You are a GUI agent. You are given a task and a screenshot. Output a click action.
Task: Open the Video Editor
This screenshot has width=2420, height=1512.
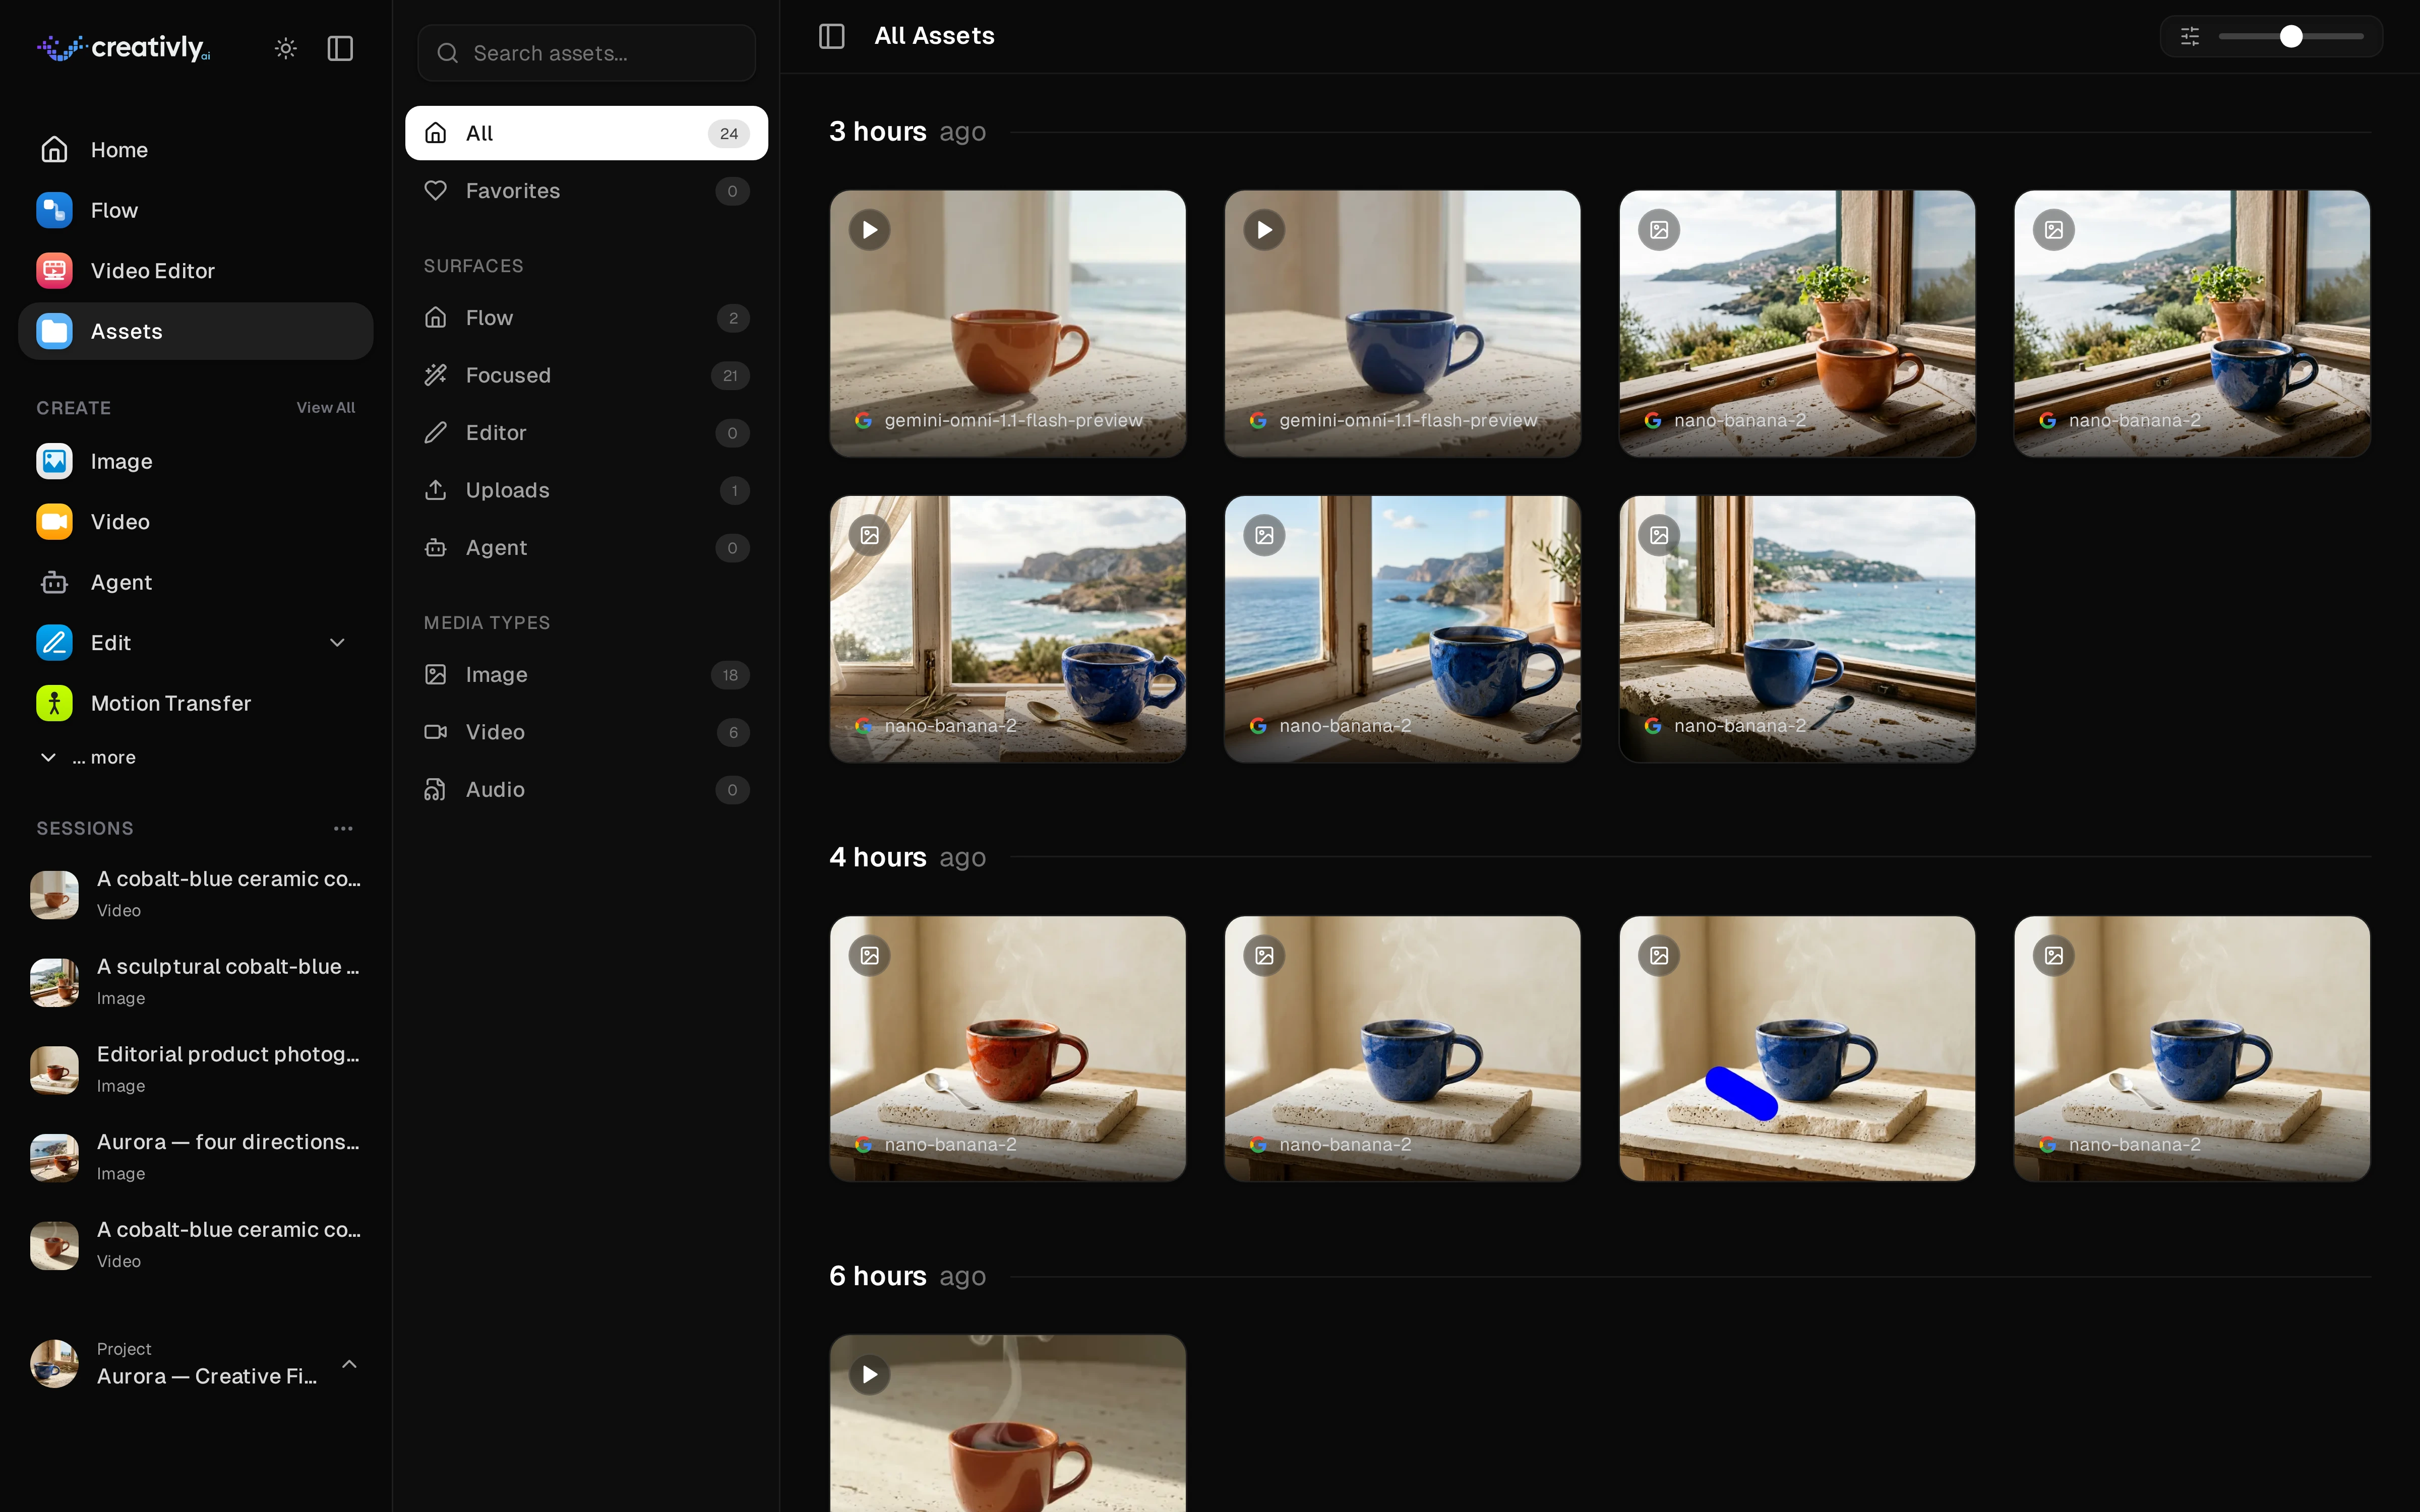(196, 271)
